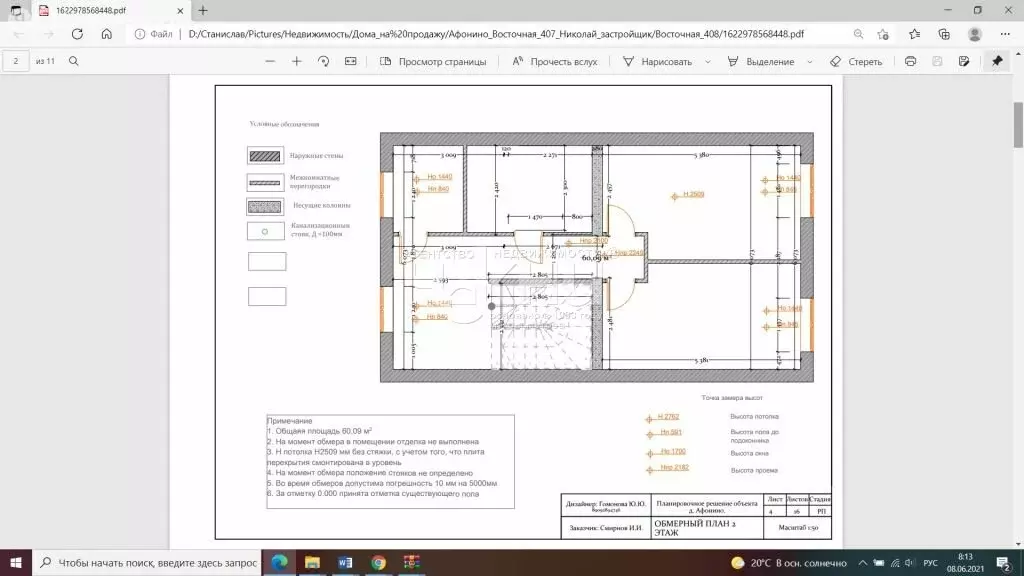Click 'Наружные стены' legend label
Viewport: 1024px width, 576px height.
pyautogui.click(x=316, y=155)
